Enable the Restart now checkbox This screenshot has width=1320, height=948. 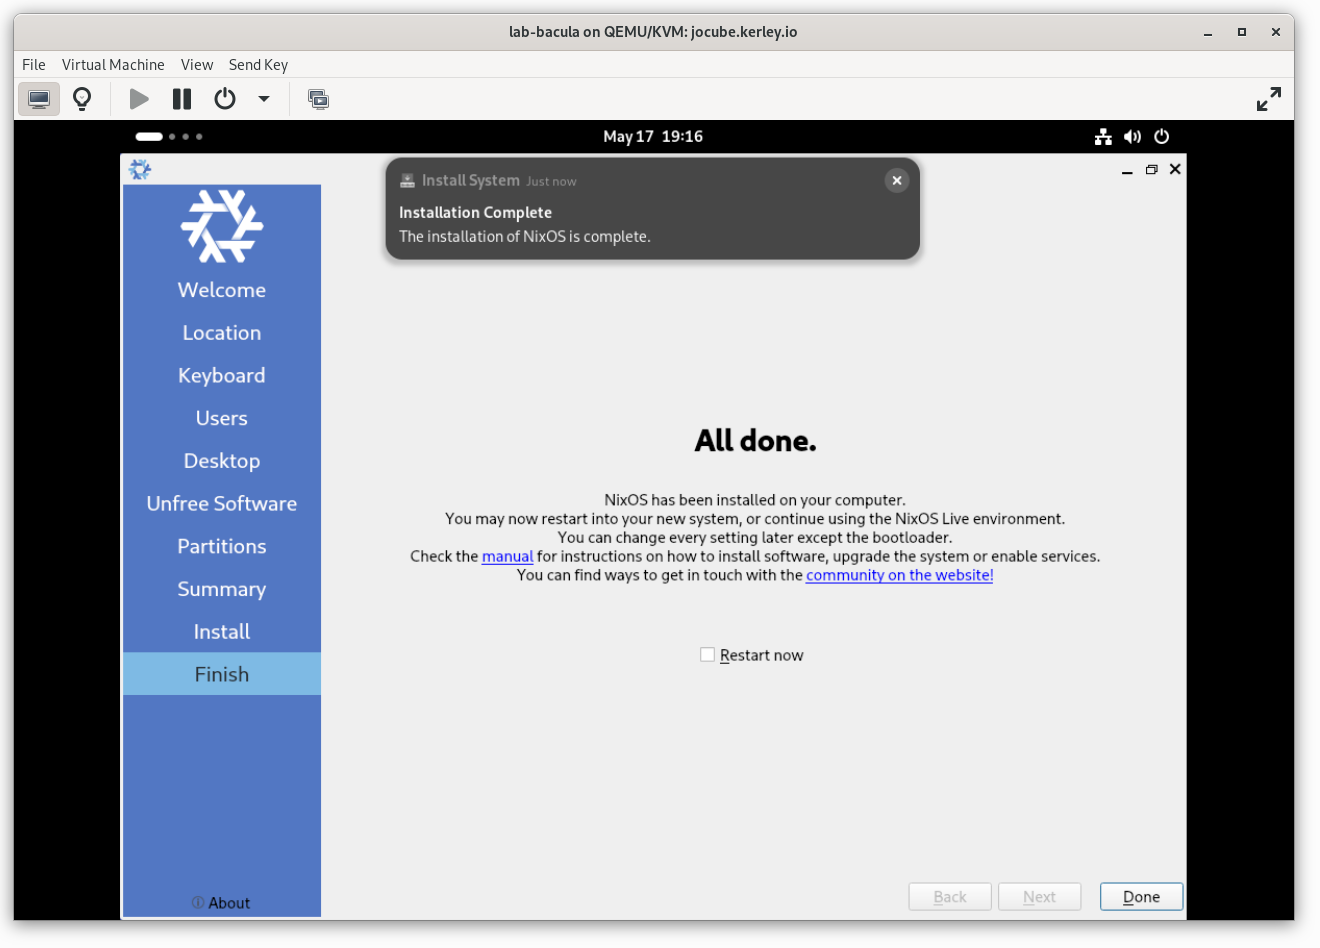tap(707, 655)
